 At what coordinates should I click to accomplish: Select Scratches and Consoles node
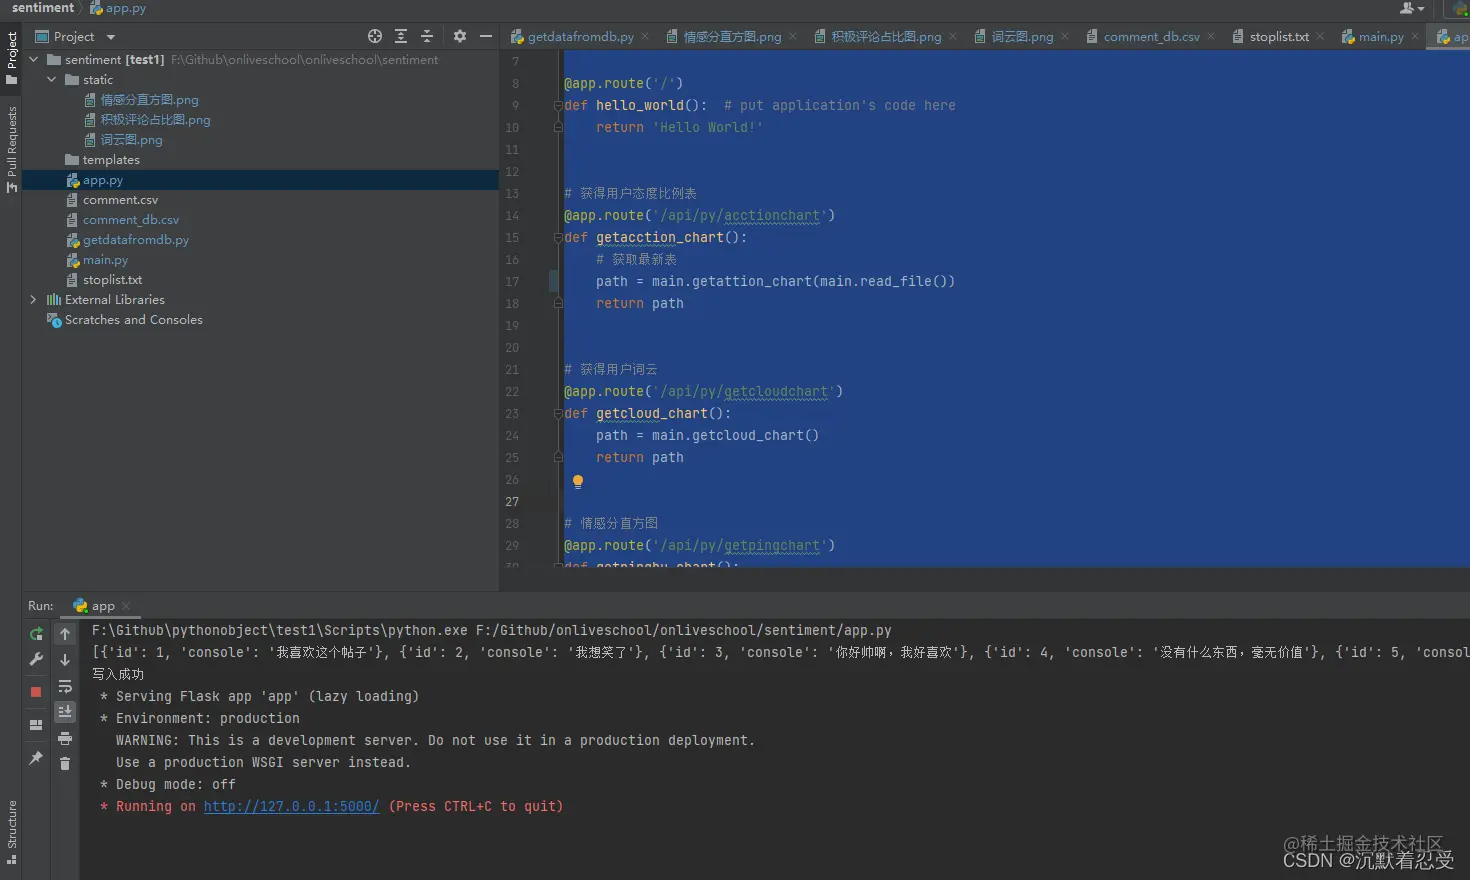pos(133,320)
